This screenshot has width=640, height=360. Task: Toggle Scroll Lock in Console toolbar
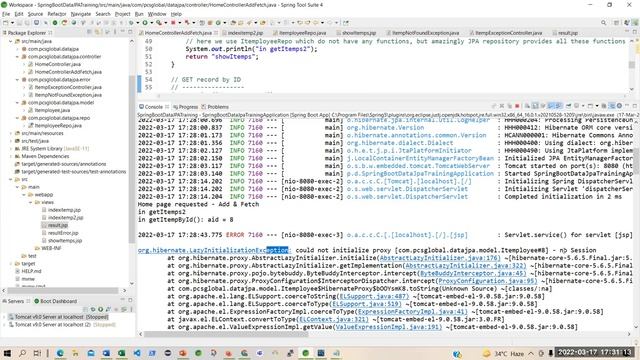[x=535, y=106]
